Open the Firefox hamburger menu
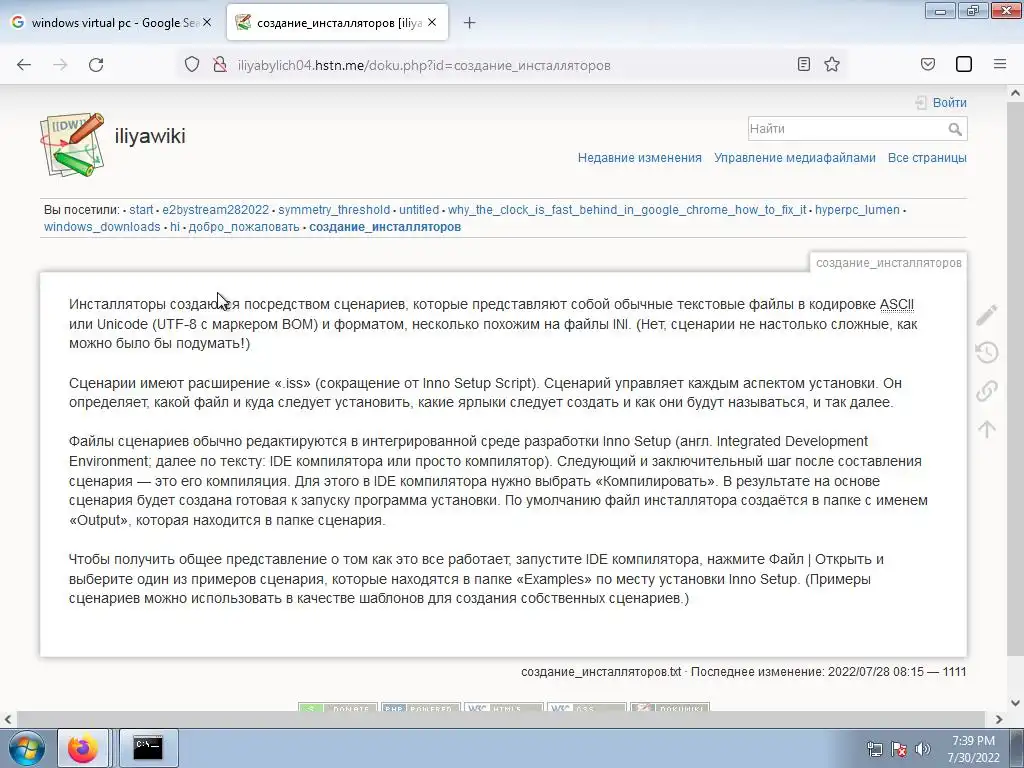The width and height of the screenshot is (1024, 768). tap(1000, 64)
